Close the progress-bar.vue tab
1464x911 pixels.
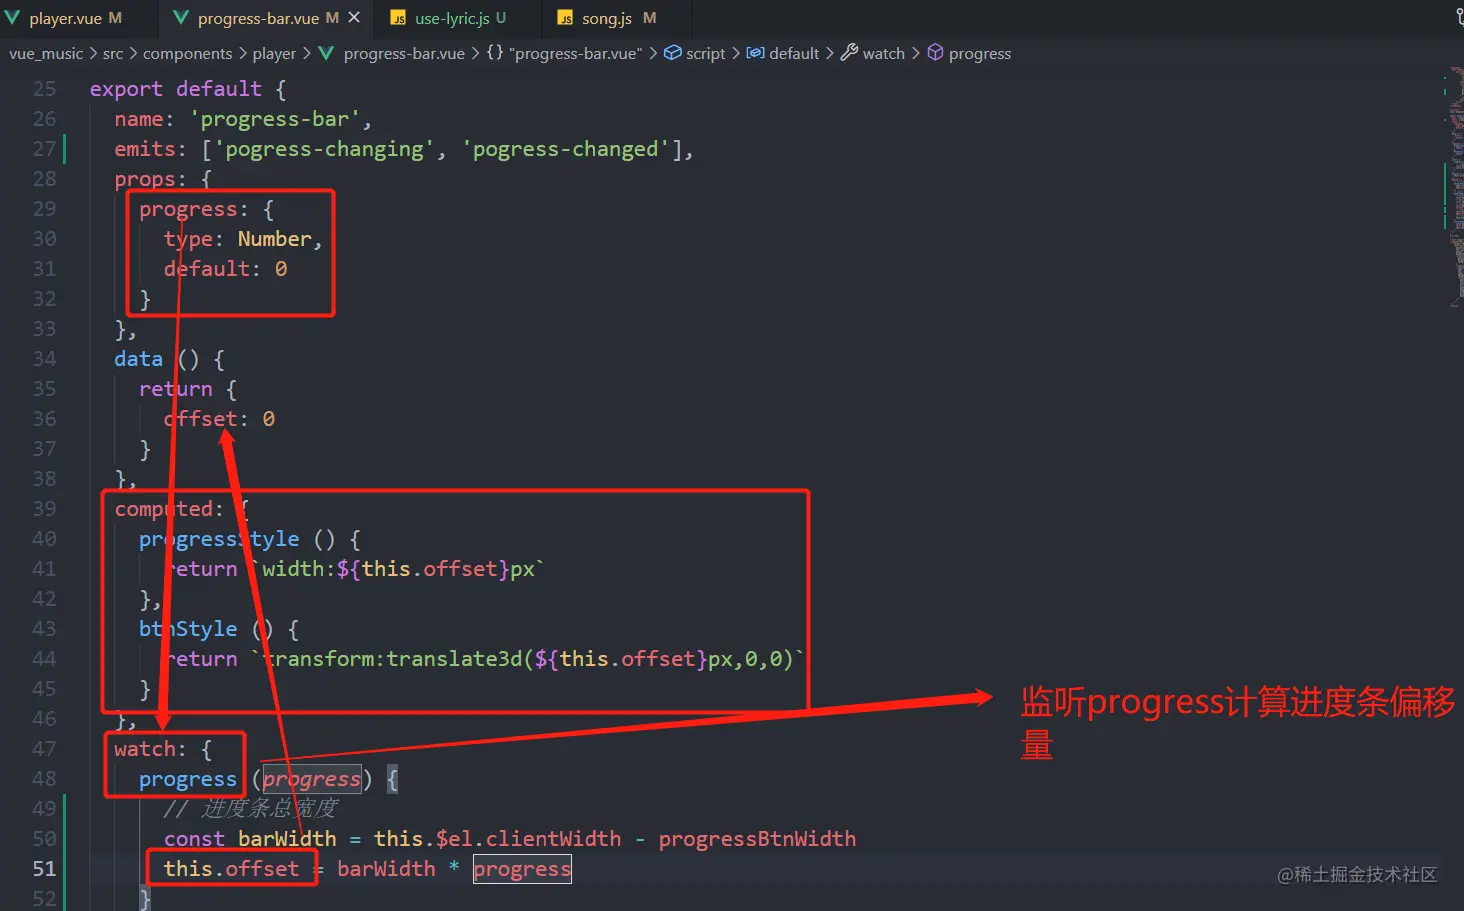(x=354, y=18)
